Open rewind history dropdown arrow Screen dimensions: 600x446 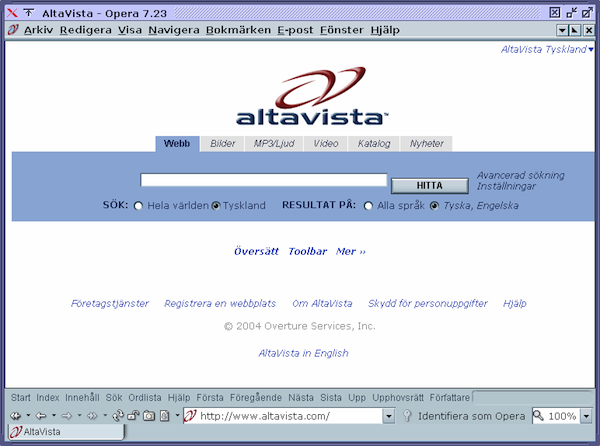(x=28, y=415)
